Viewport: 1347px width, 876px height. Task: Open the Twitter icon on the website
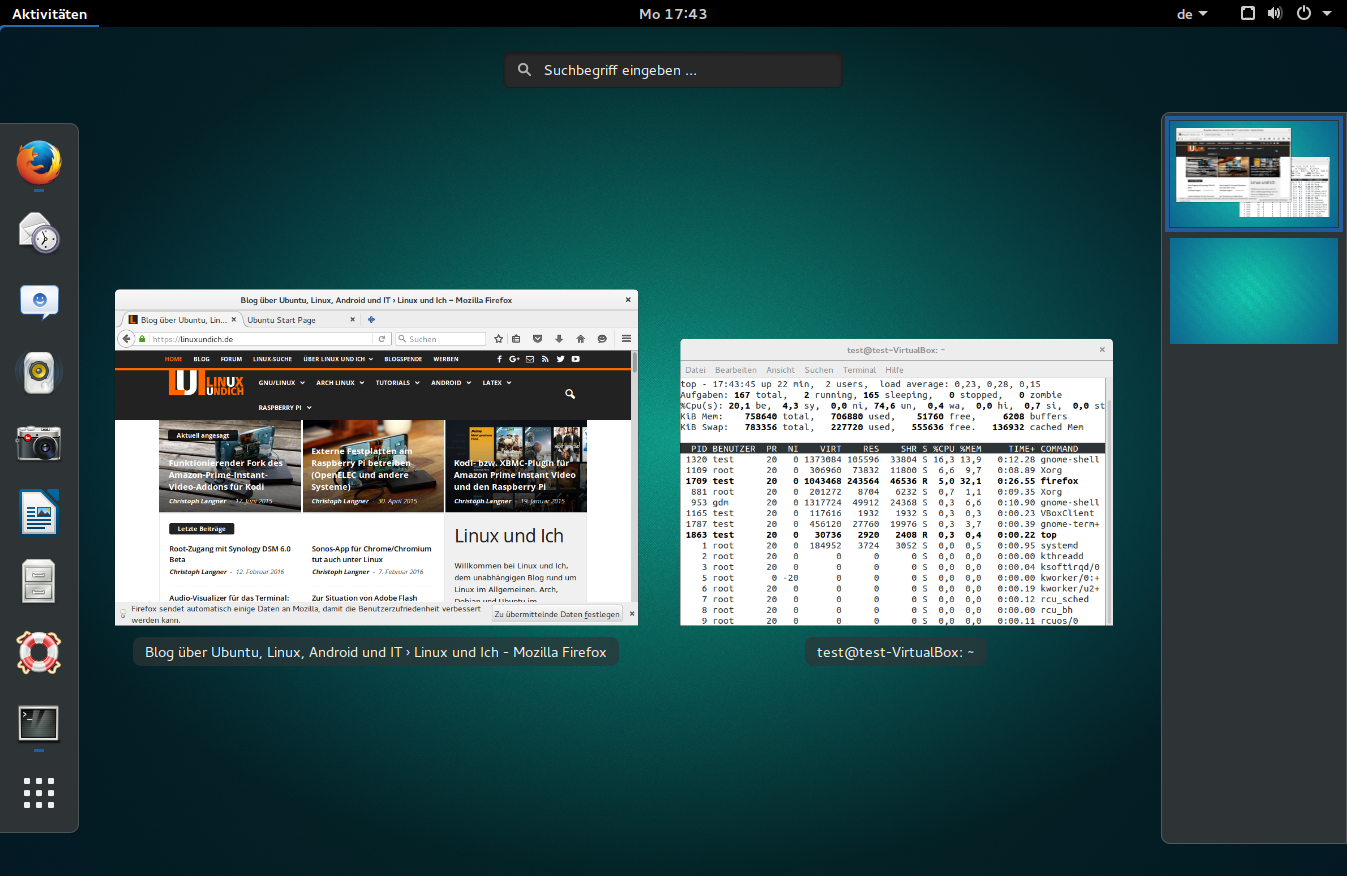click(x=560, y=359)
